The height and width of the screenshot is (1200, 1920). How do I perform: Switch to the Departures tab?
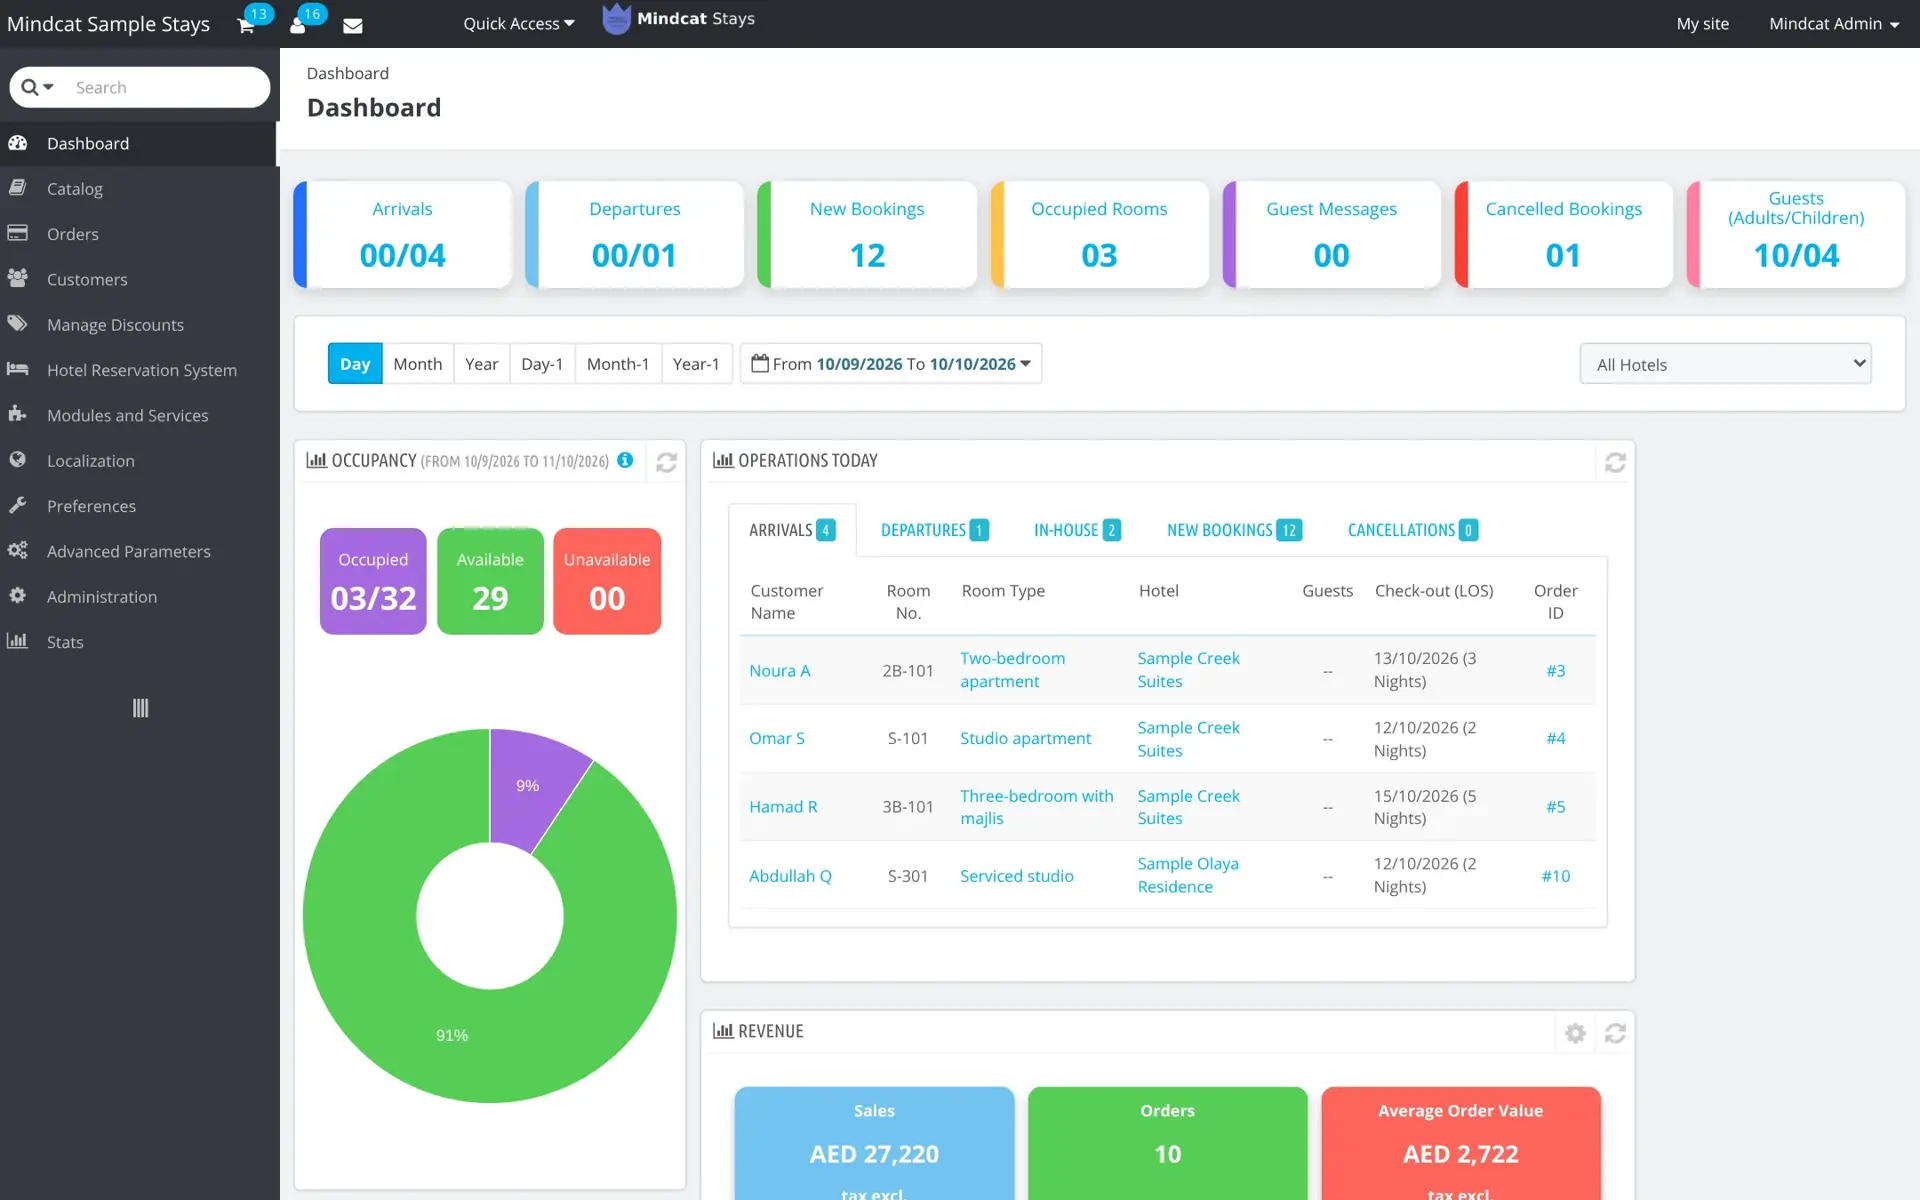pyautogui.click(x=934, y=530)
